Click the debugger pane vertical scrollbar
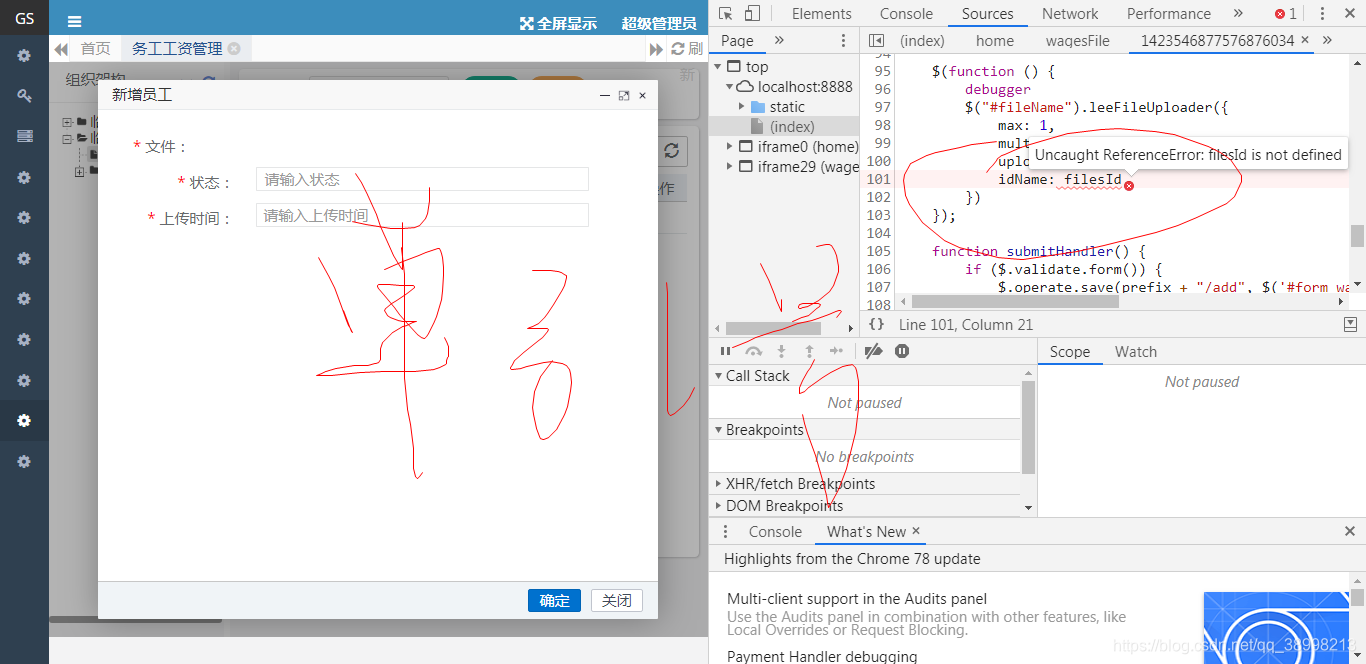This screenshot has height=664, width=1366. tap(1029, 427)
